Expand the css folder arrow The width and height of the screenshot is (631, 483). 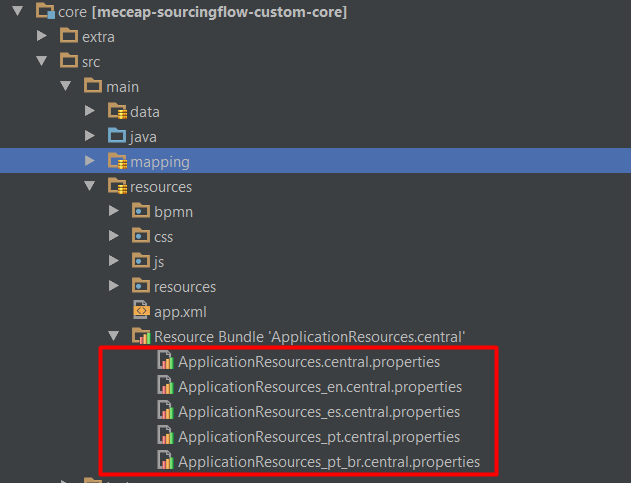click(114, 236)
